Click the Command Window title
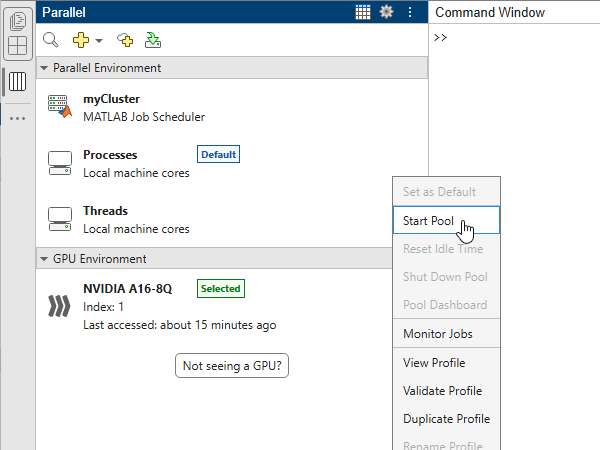600x450 pixels. coord(490,12)
